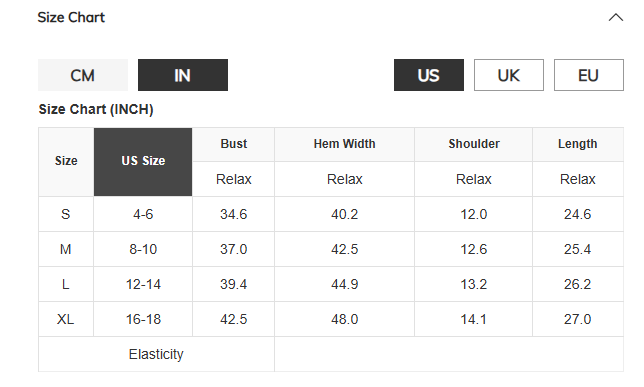Image resolution: width=644 pixels, height=387 pixels.
Task: Select the US Size column header
Action: 143,162
